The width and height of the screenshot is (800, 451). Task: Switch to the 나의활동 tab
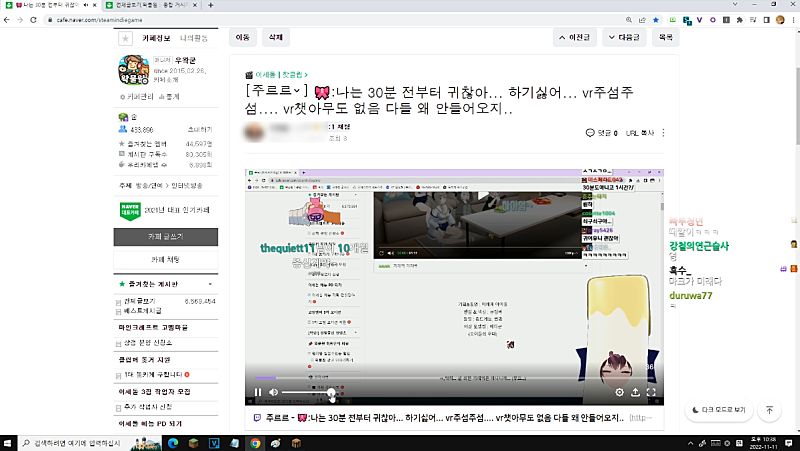coord(194,38)
